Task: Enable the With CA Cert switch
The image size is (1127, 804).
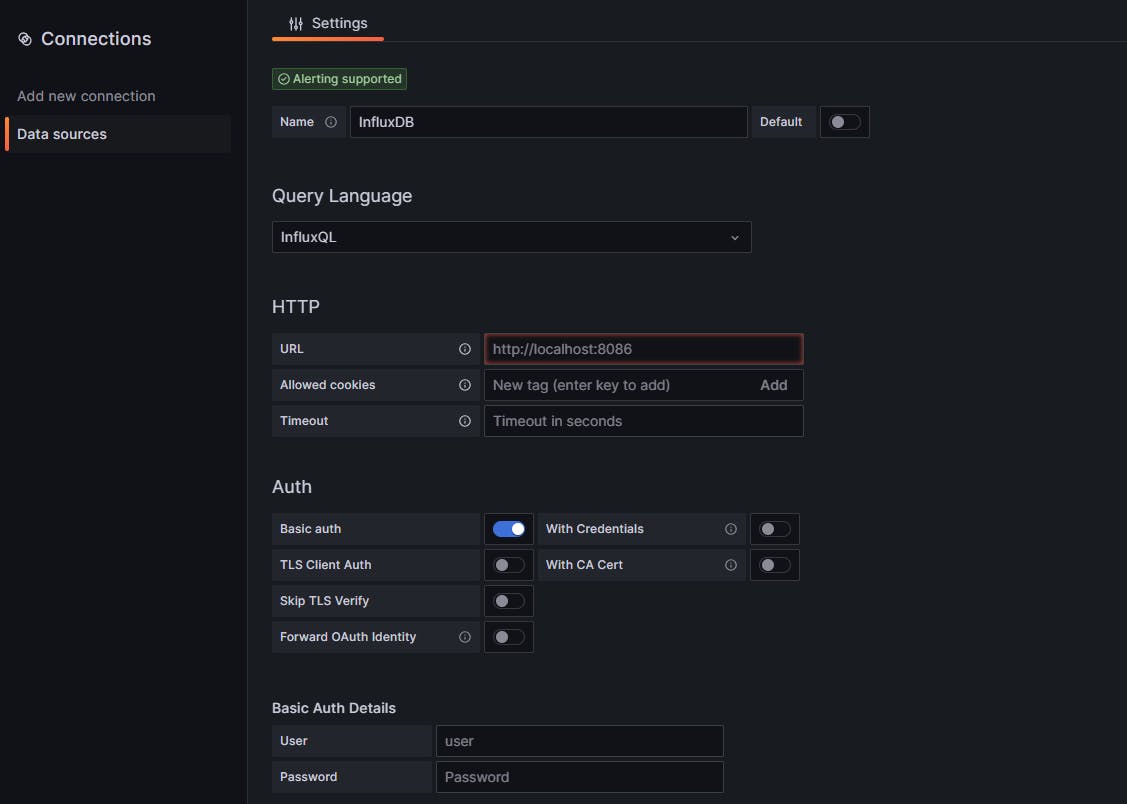Action: click(x=775, y=565)
